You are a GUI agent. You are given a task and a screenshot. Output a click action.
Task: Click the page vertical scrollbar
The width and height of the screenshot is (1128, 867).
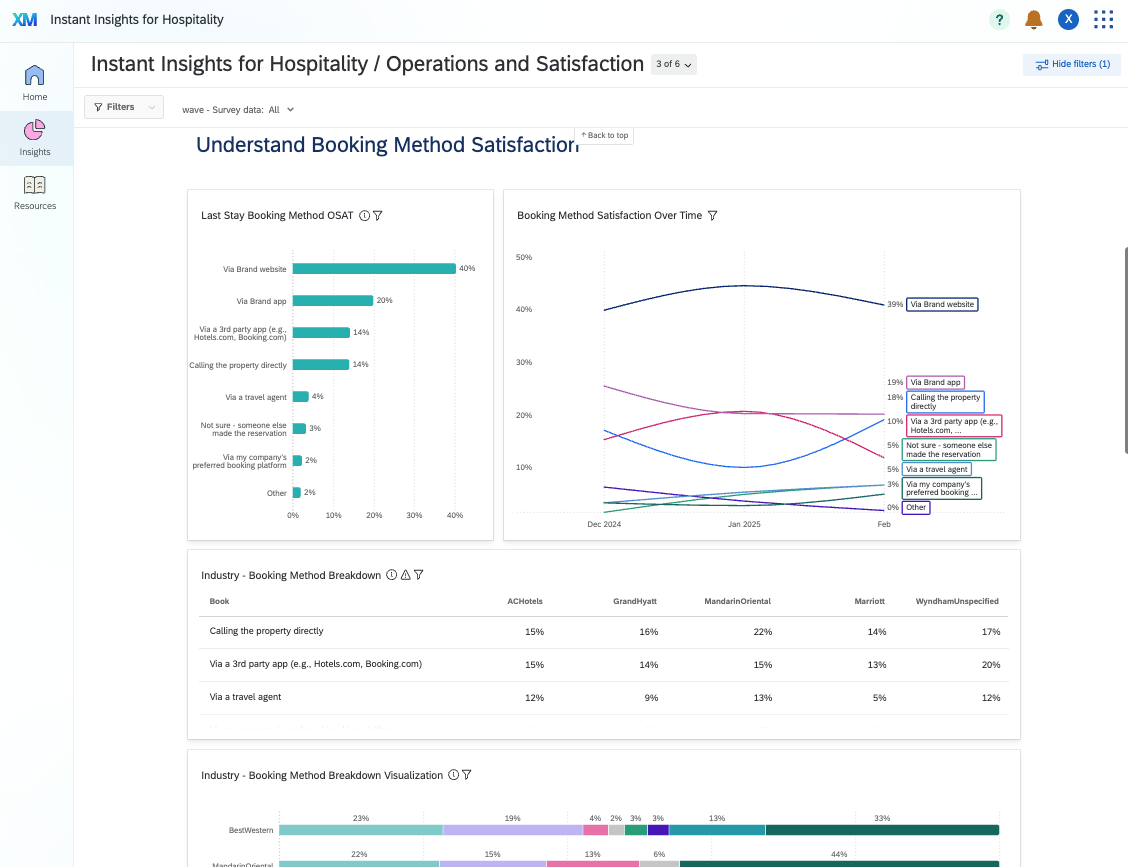pos(1125,350)
